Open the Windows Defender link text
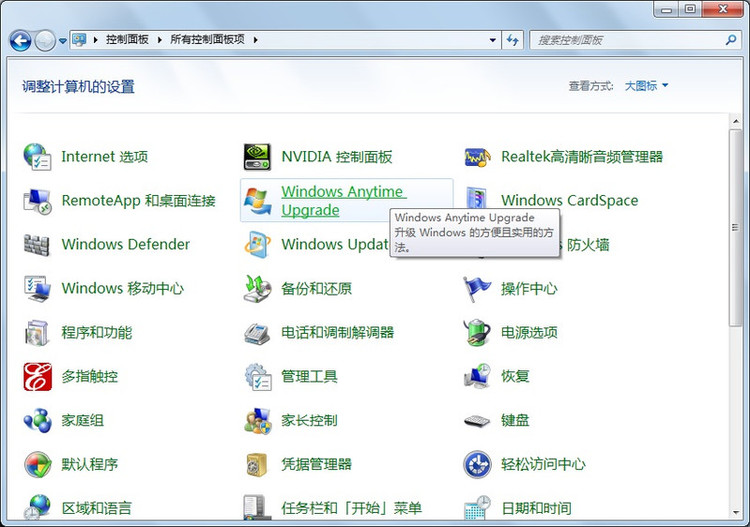This screenshot has width=750, height=527. 126,244
